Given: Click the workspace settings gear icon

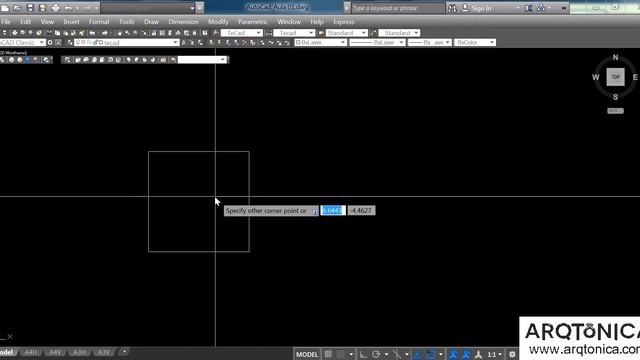Looking at the screenshot, I should point(50,42).
